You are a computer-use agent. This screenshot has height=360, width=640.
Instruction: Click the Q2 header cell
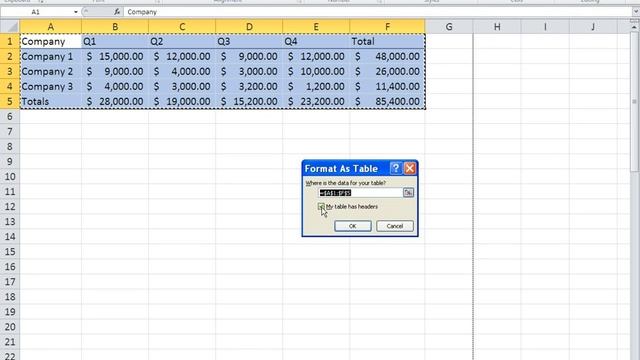coord(182,42)
